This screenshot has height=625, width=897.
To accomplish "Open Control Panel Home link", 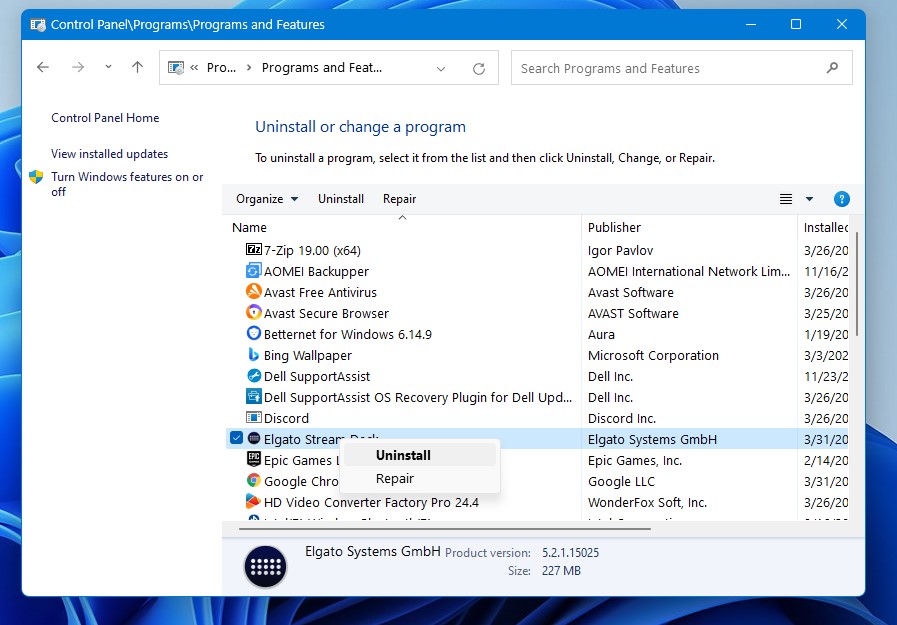I will coord(105,118).
